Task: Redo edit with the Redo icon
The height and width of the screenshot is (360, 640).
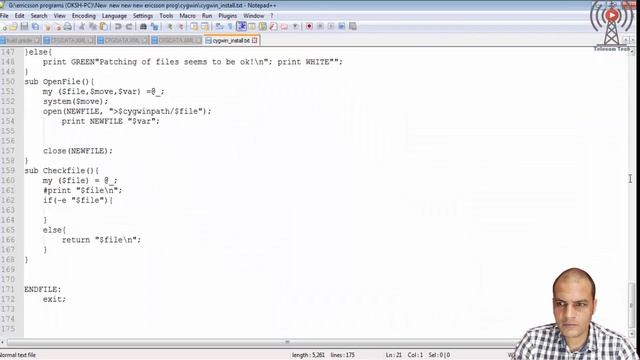Action: tap(129, 27)
